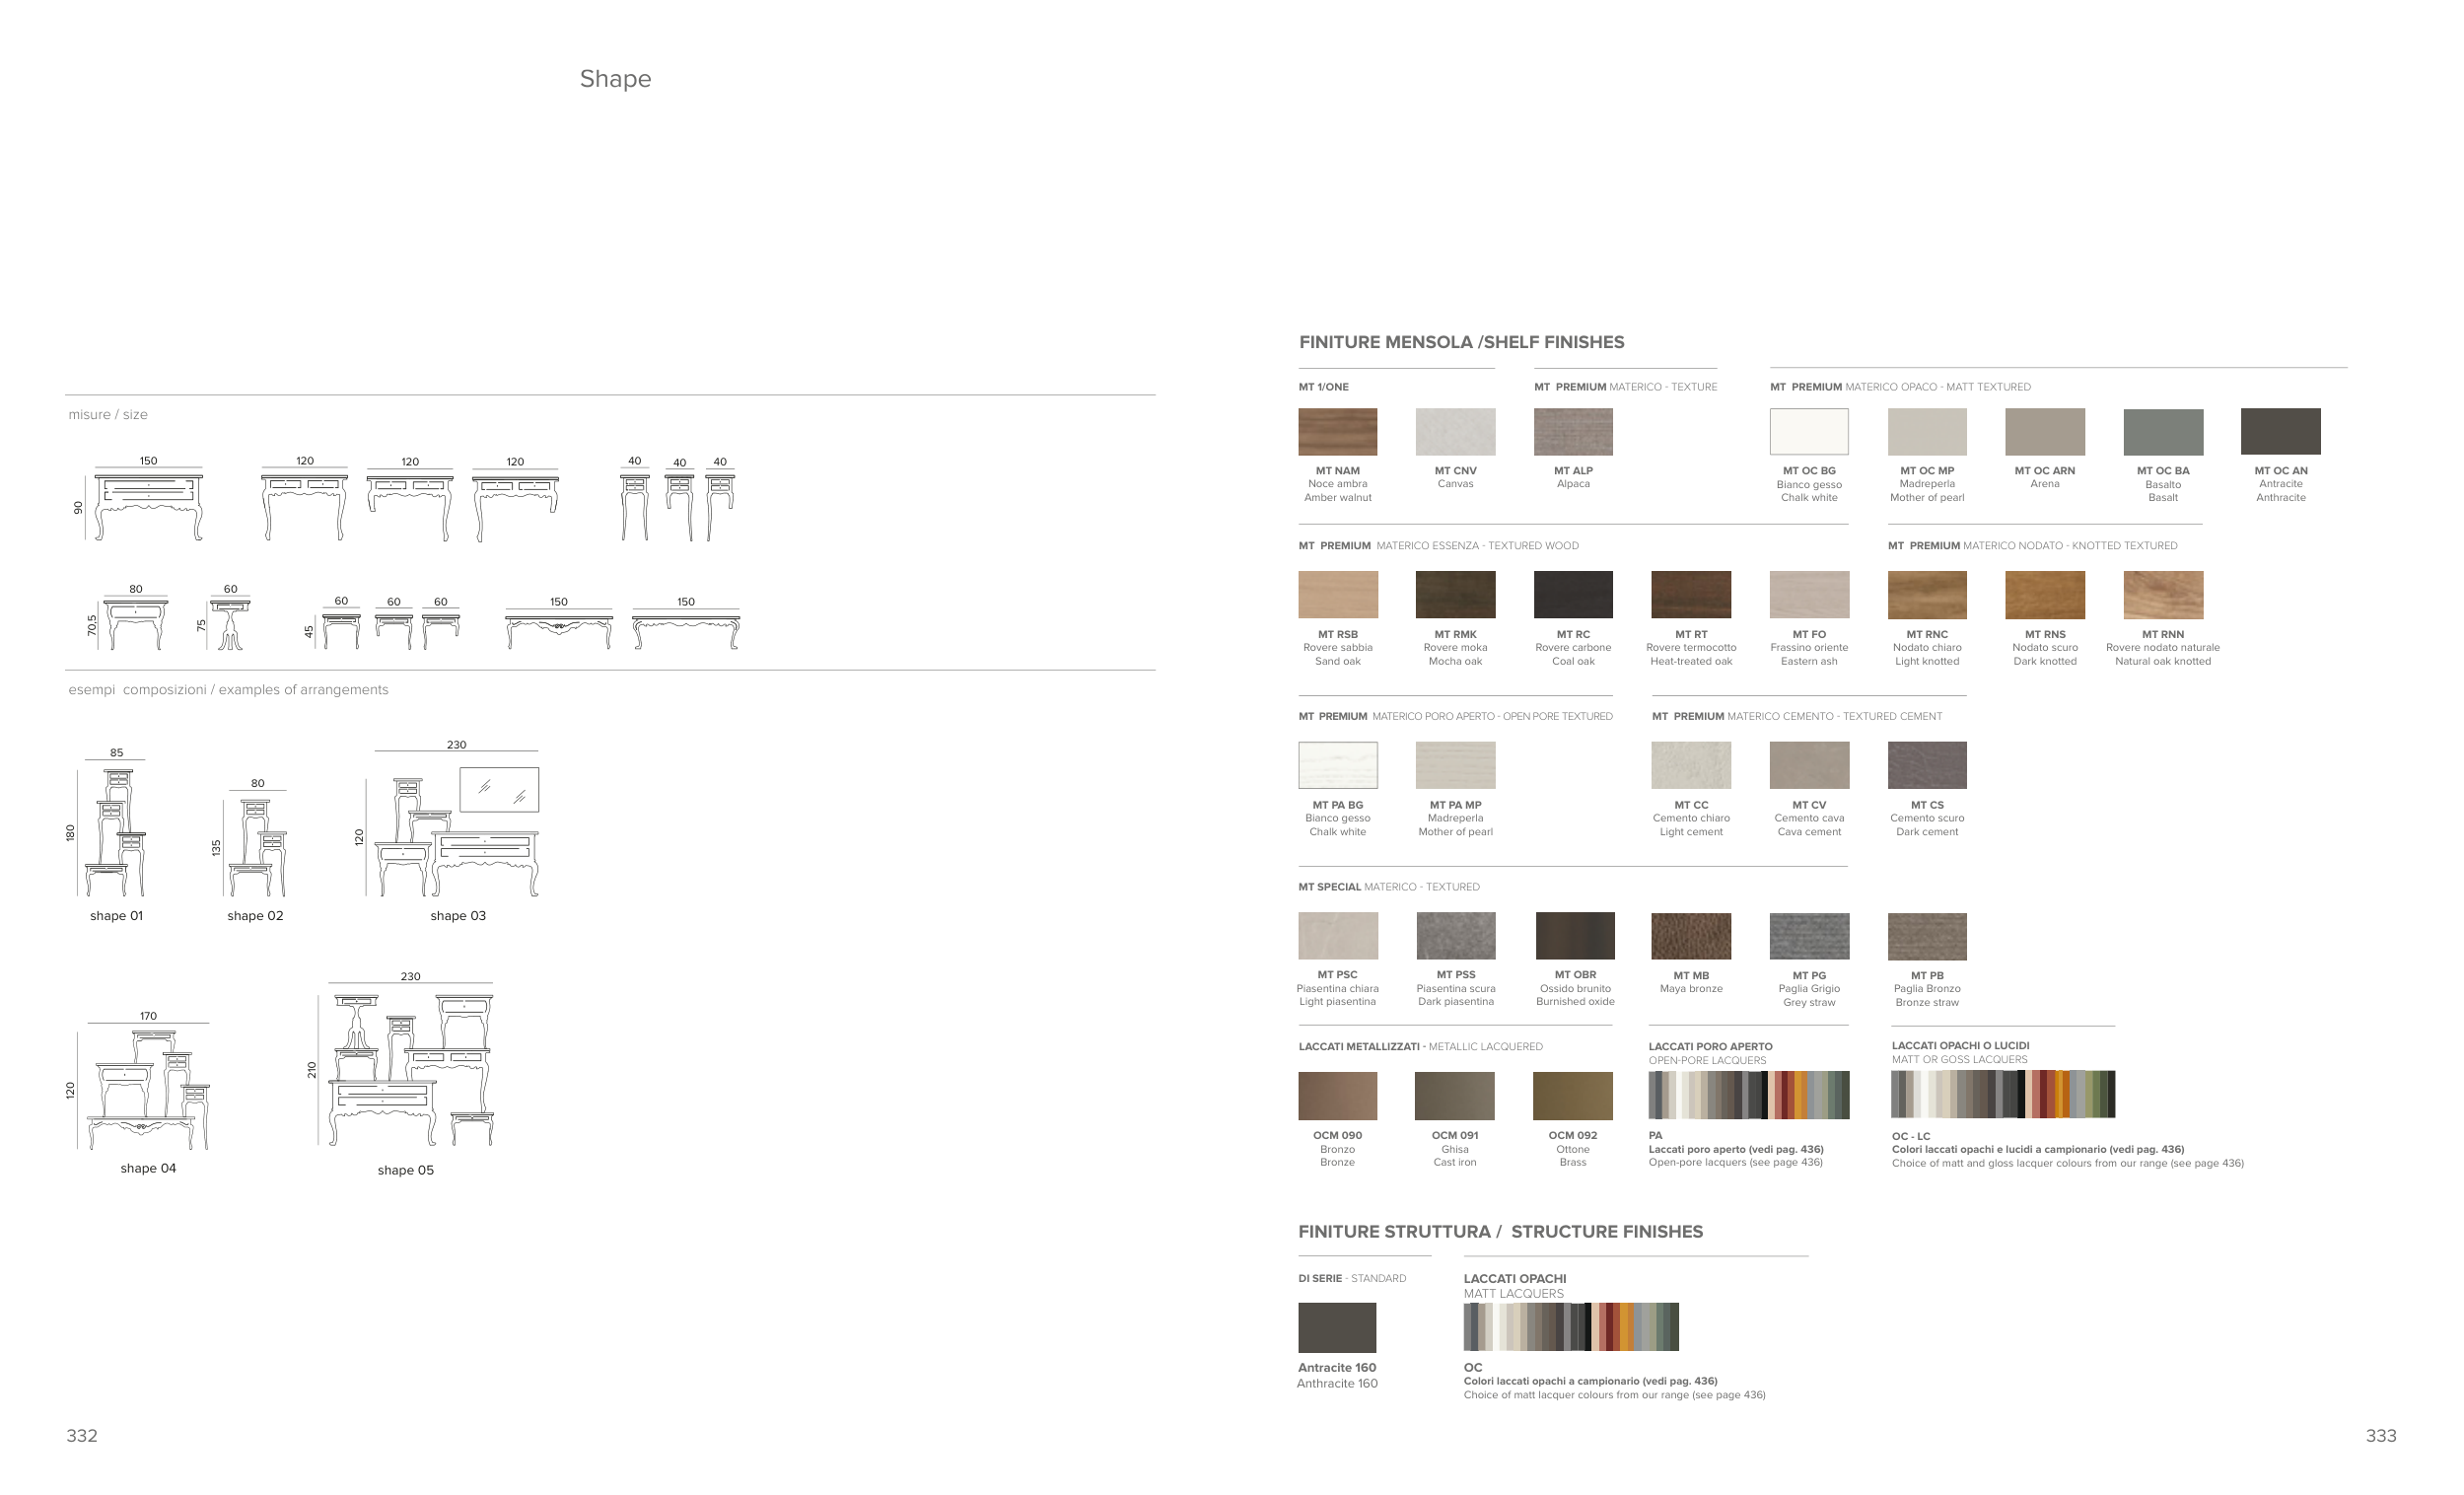Pick the MT OC AN Anthracite swatch
This screenshot has height=1495, width=2464.
pyautogui.click(x=2280, y=432)
